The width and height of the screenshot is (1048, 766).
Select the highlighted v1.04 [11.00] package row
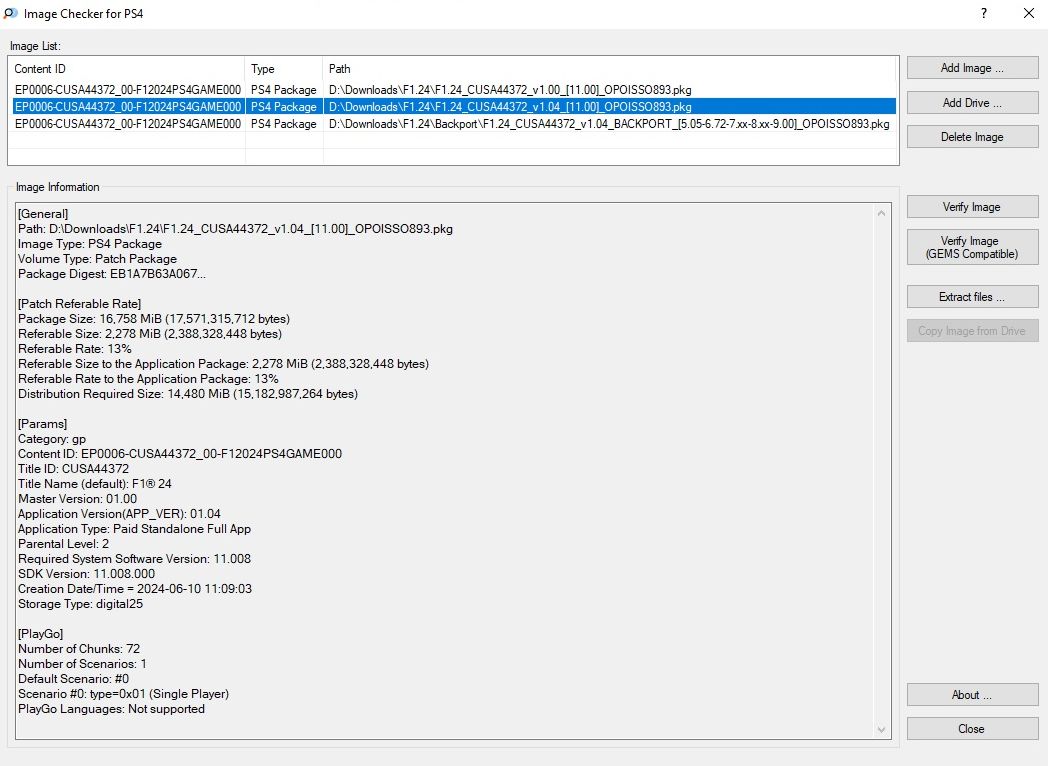454,106
